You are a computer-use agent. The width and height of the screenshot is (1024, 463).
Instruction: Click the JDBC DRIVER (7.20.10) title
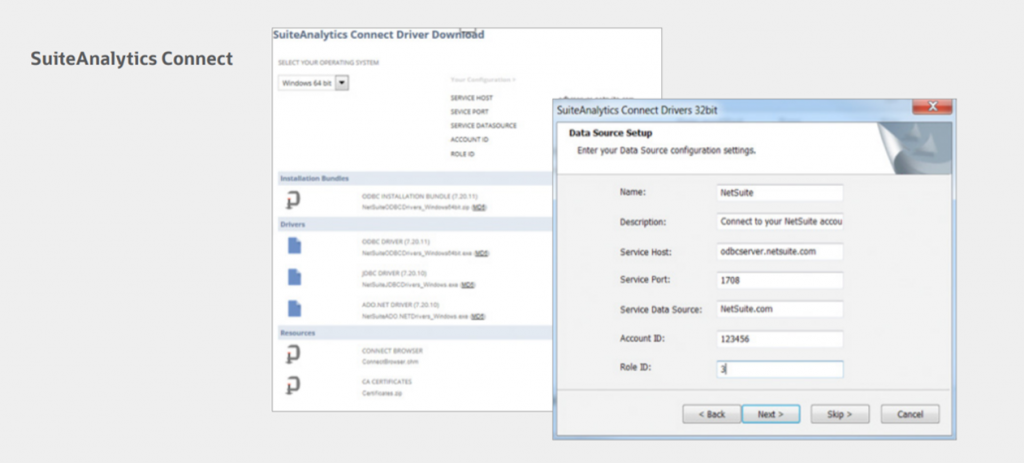click(395, 273)
